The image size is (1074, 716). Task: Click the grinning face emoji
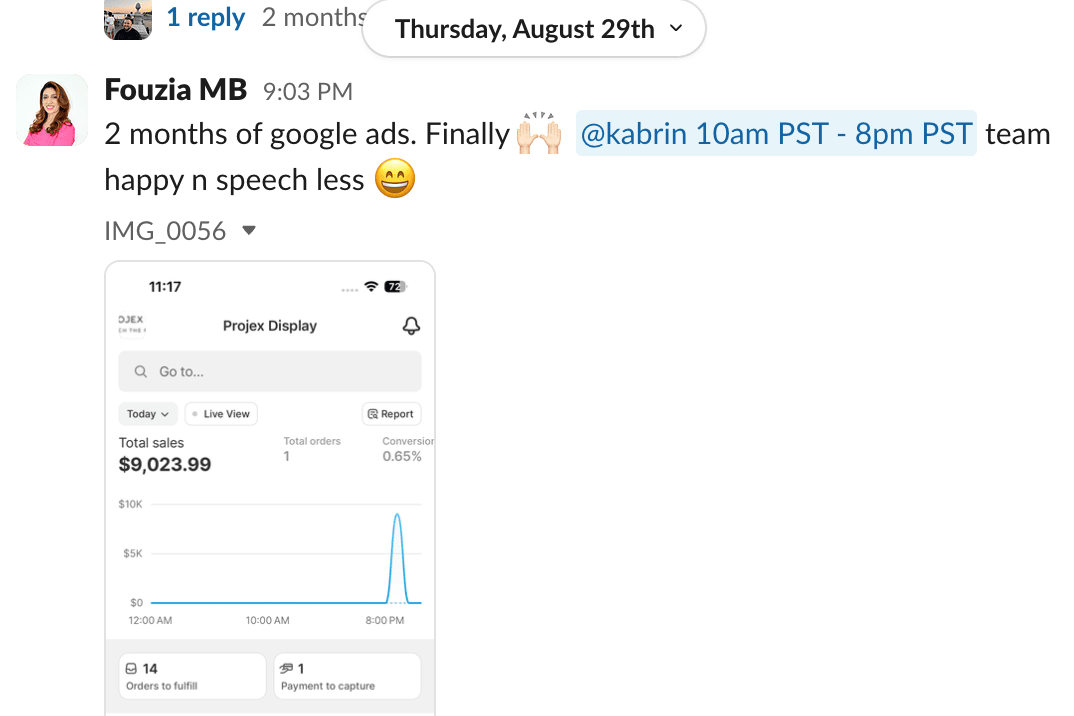click(x=394, y=179)
